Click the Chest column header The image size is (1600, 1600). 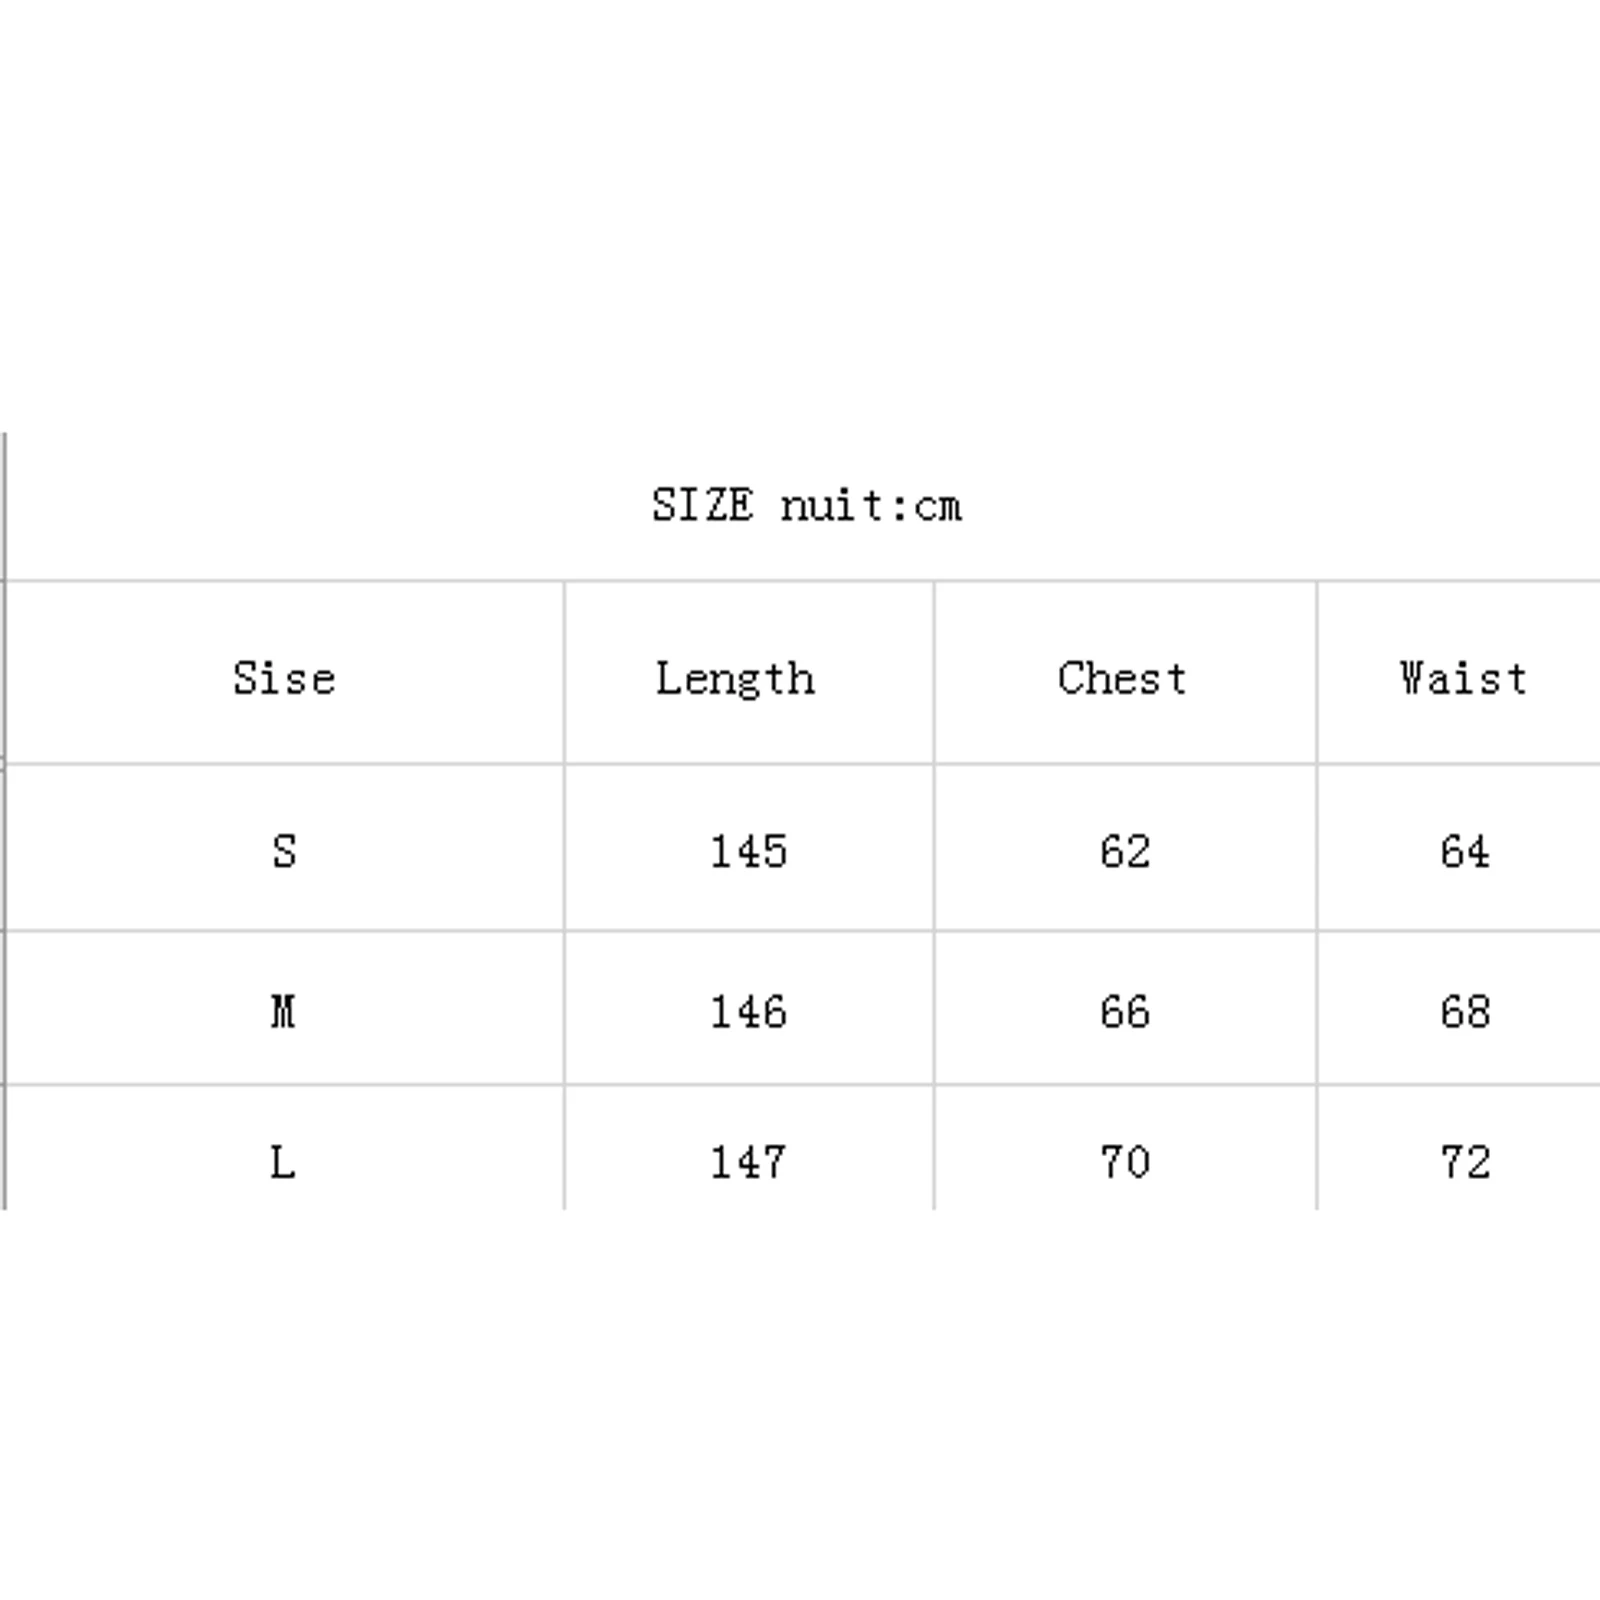coord(1122,678)
